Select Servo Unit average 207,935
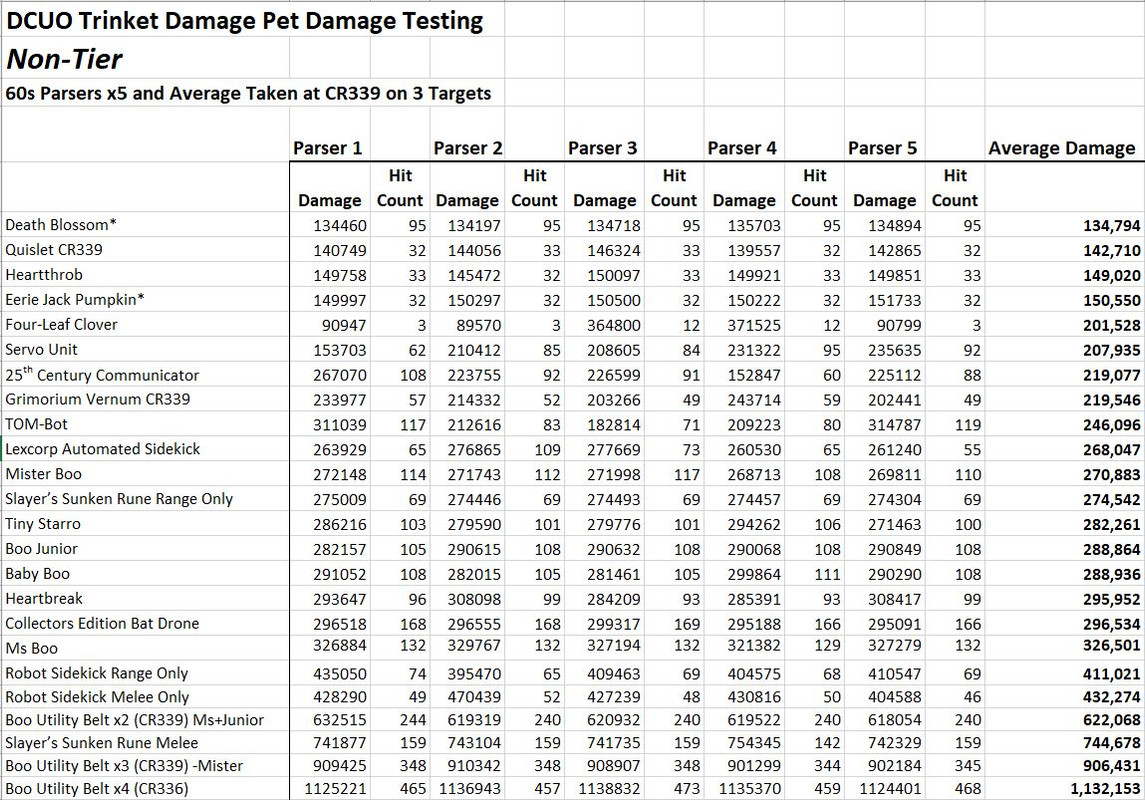The image size is (1145, 800). click(x=1111, y=350)
